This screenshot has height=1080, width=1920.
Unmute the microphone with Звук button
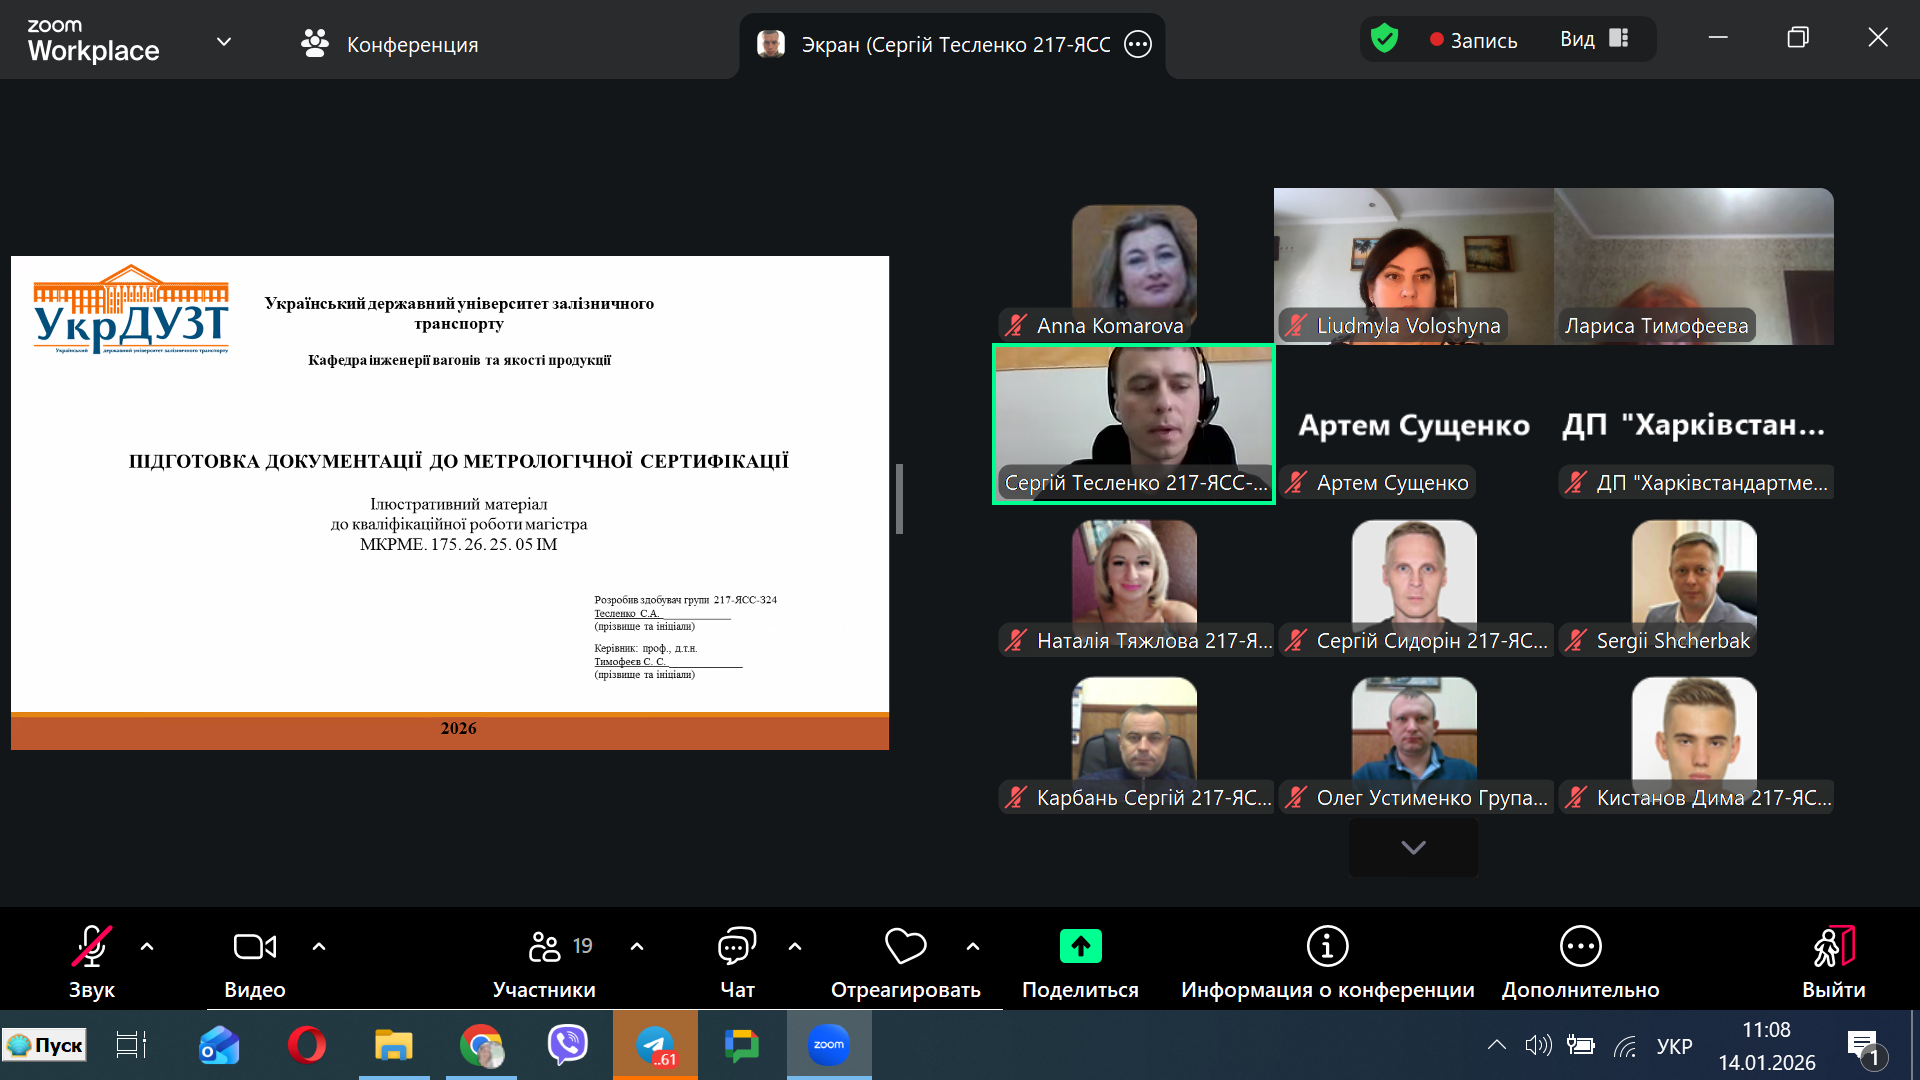coord(91,946)
